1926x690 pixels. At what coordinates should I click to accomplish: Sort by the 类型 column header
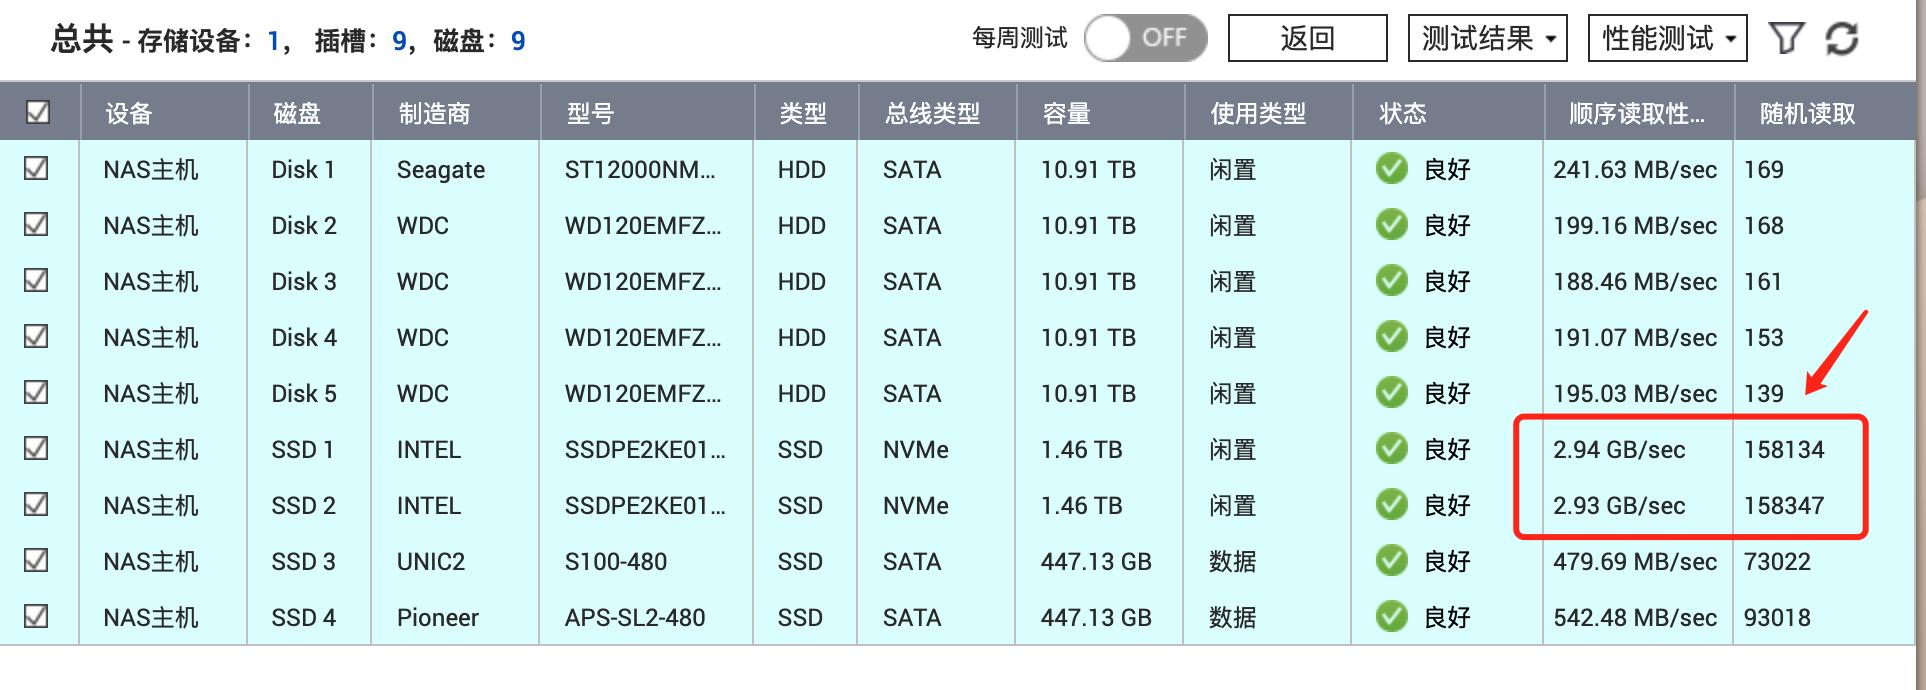point(803,113)
